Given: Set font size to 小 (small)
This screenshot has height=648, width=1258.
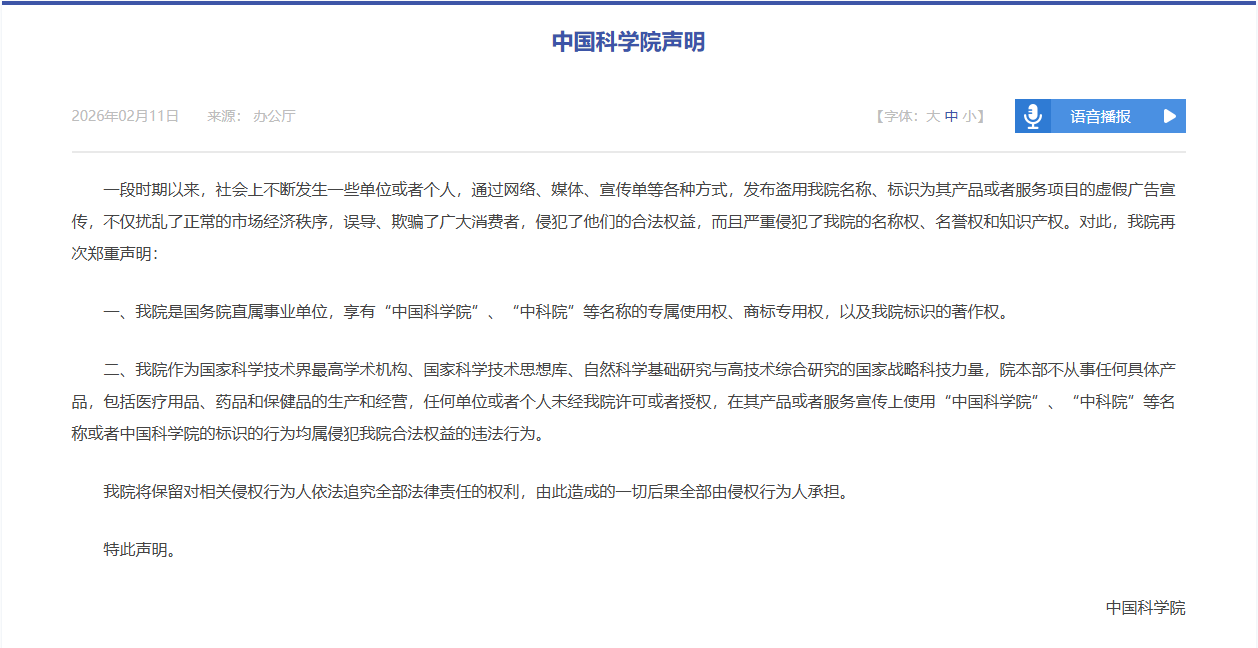Looking at the screenshot, I should 968,116.
